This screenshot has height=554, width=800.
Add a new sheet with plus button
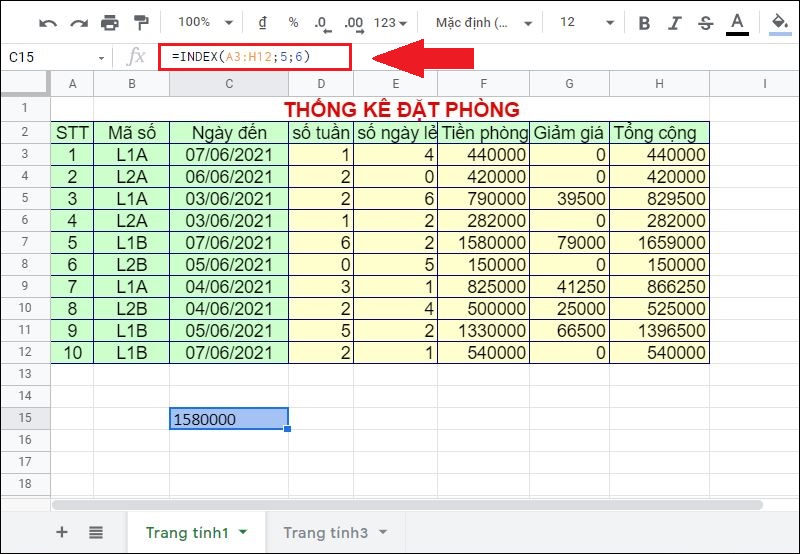(x=61, y=532)
